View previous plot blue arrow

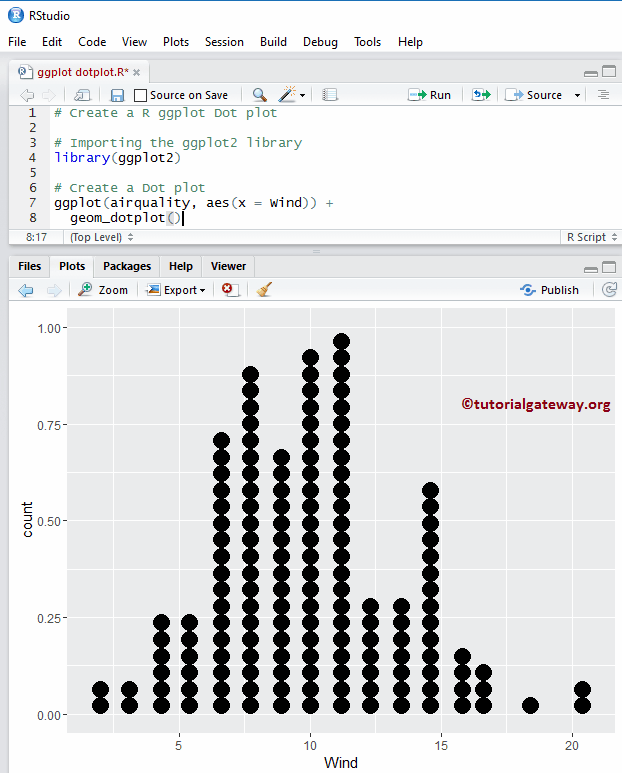[26, 290]
